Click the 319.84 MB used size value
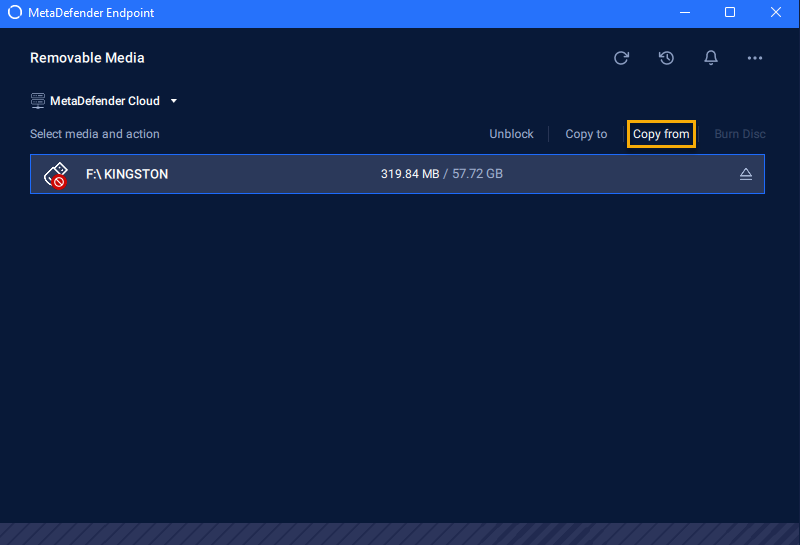 (x=410, y=174)
